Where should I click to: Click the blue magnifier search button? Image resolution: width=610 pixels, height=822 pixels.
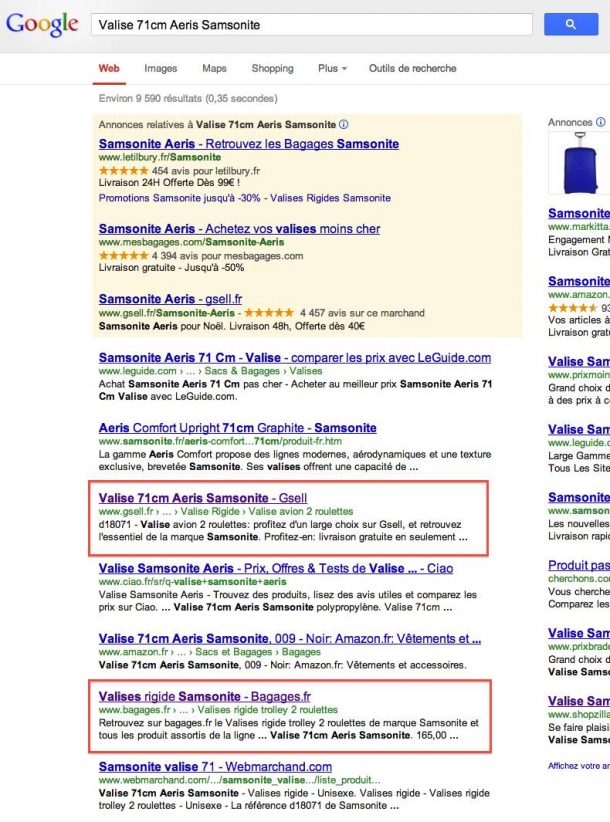click(x=571, y=24)
